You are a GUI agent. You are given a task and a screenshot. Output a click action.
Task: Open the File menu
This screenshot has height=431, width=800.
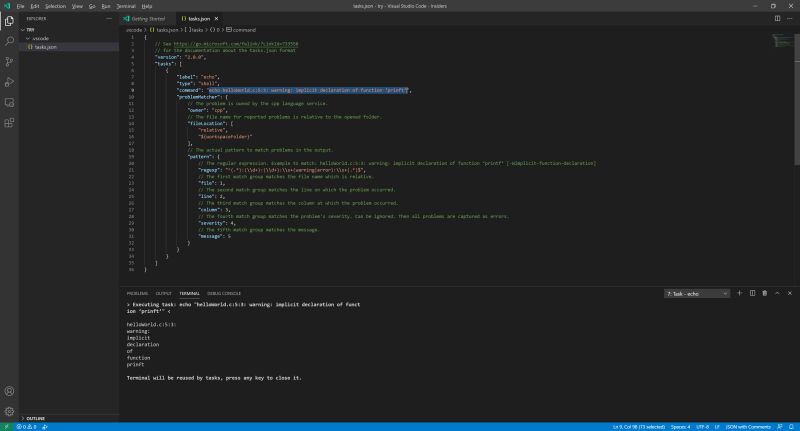pos(20,6)
